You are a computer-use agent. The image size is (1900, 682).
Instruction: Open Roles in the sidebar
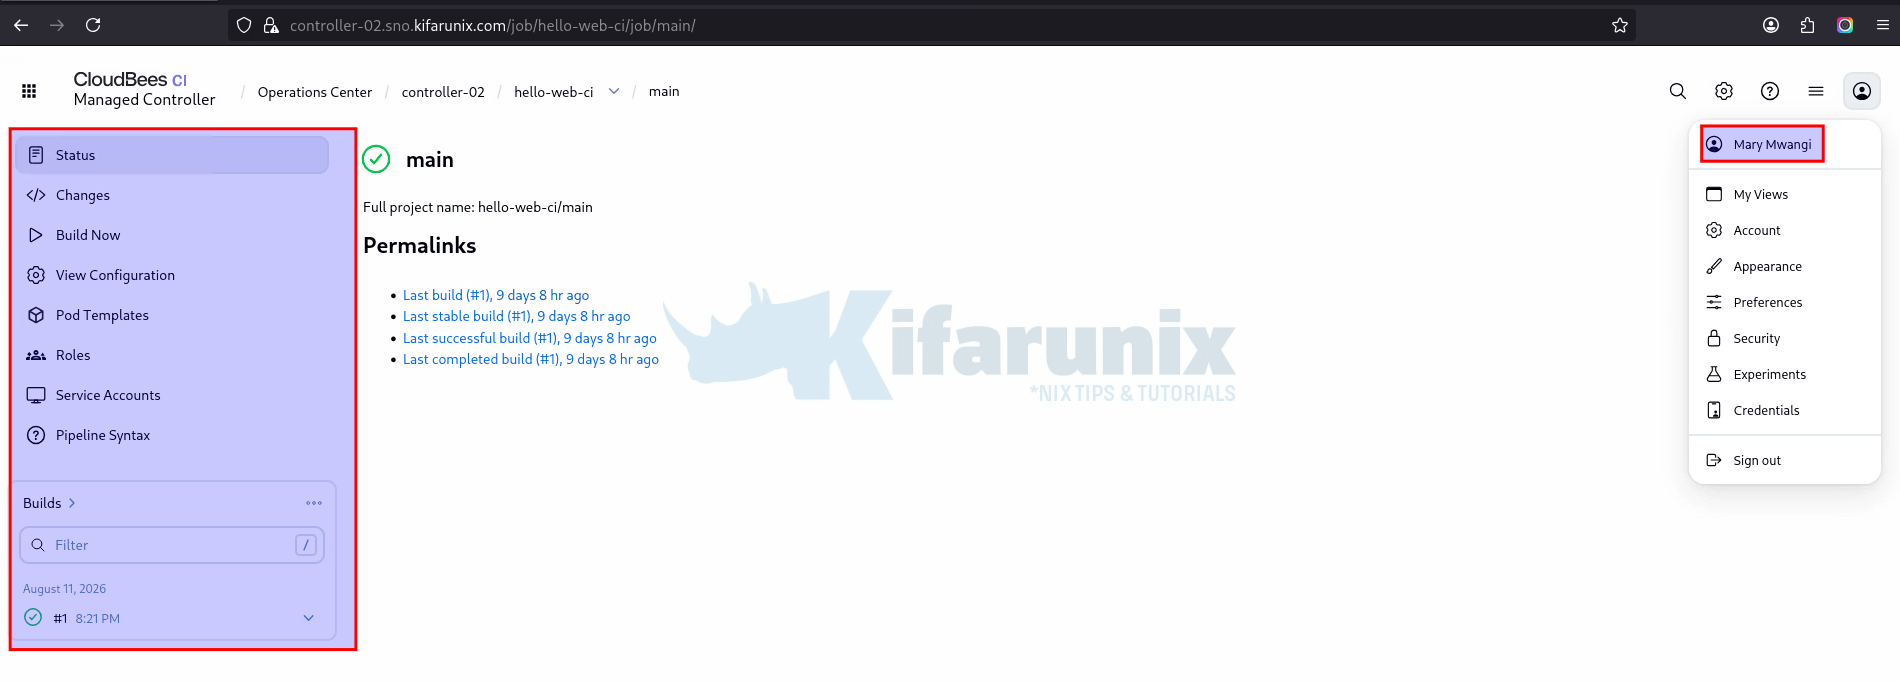pyautogui.click(x=172, y=355)
